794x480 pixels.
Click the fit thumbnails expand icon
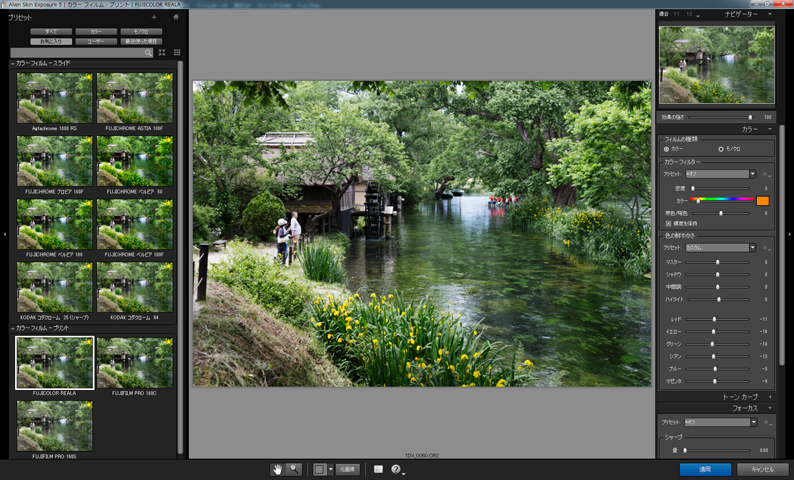click(x=162, y=52)
